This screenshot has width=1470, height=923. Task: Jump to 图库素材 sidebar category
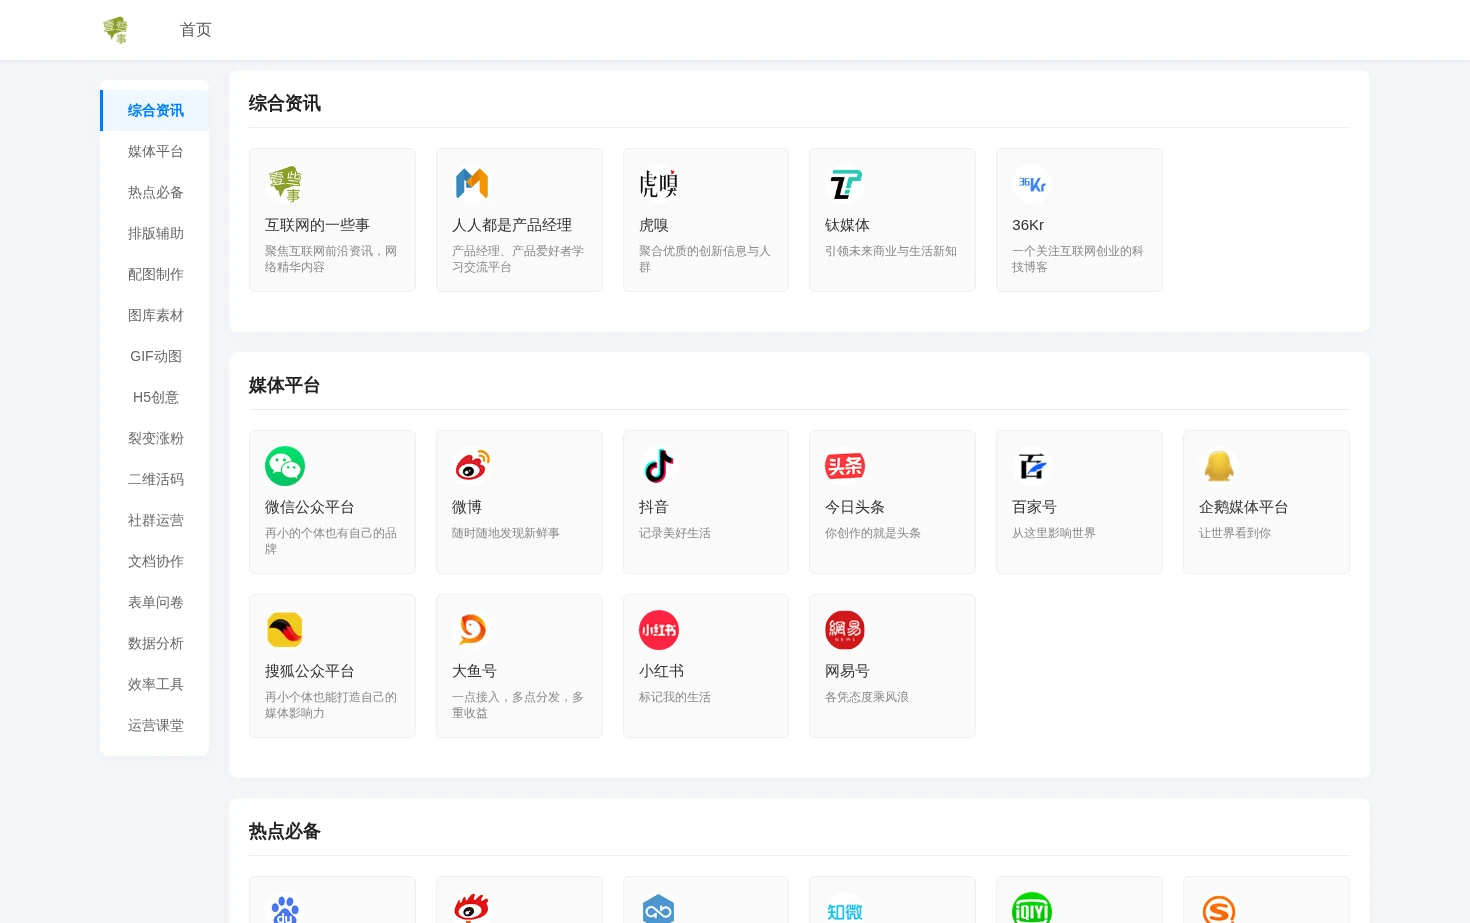(x=155, y=316)
